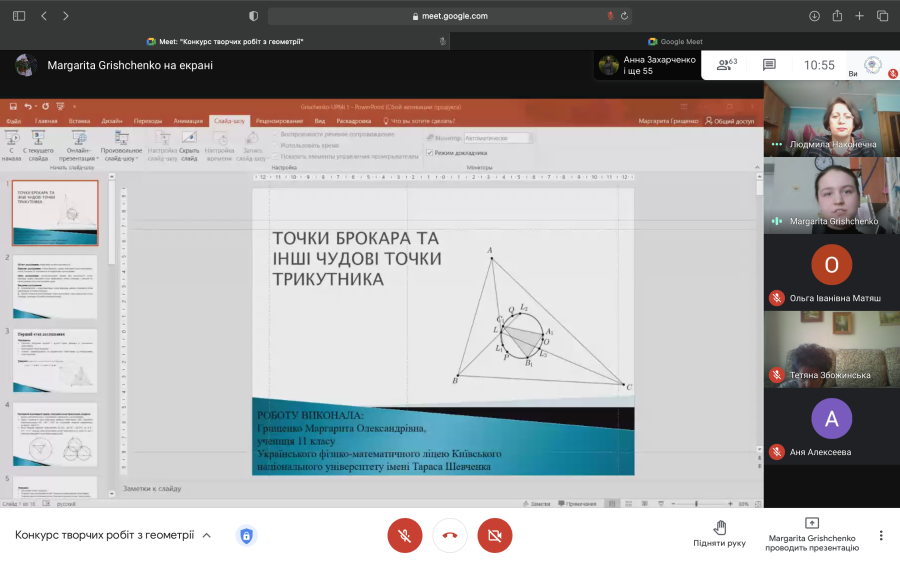
Task: Start slideshow with С начала
Action: pos(11,146)
